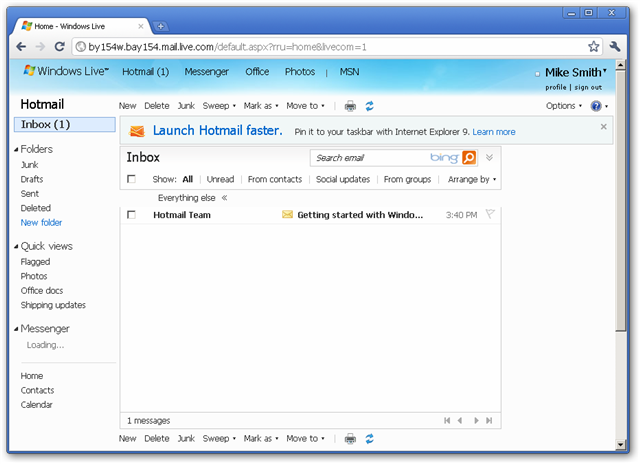Go to the first page of messages
640x464 pixels.
coord(447,420)
